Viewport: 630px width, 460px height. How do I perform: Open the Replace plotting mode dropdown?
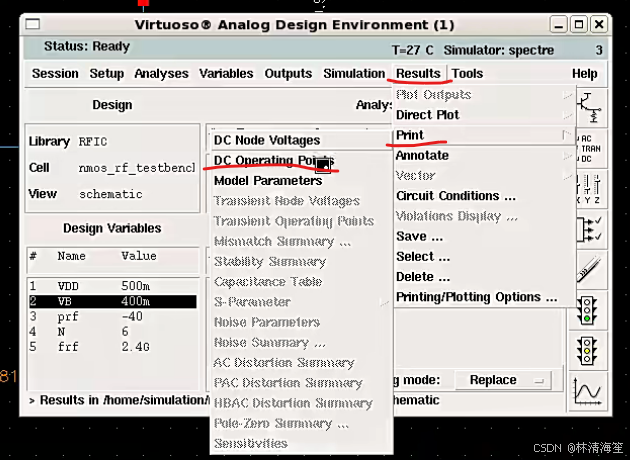pos(503,380)
